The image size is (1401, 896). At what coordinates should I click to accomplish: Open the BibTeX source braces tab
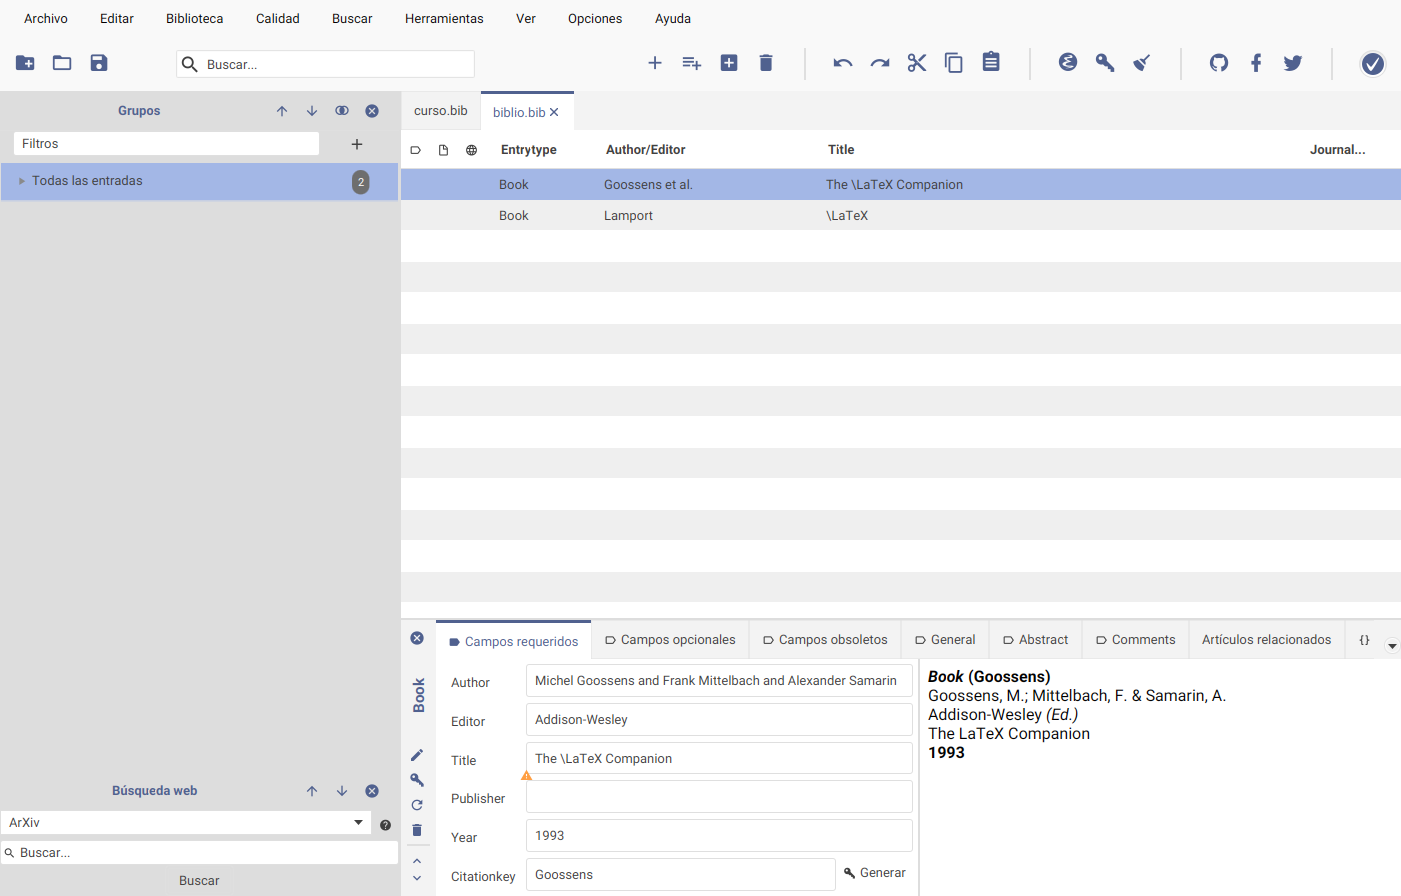1364,640
